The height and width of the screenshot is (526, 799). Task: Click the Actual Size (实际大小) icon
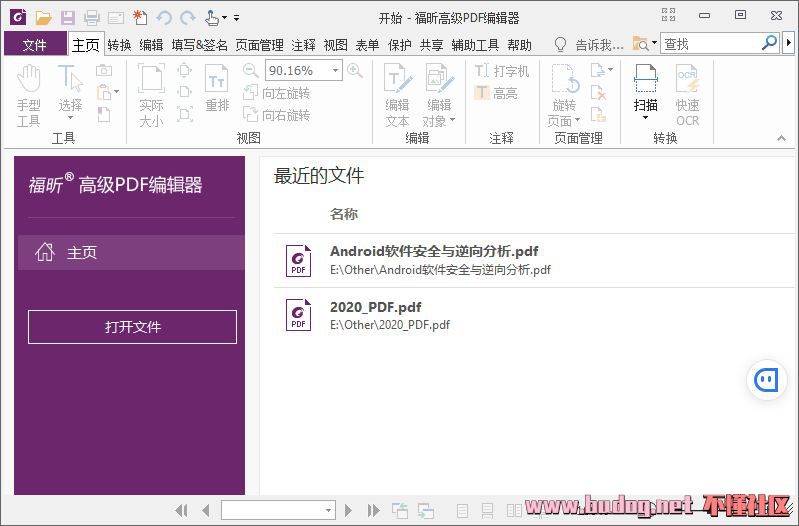(x=151, y=95)
